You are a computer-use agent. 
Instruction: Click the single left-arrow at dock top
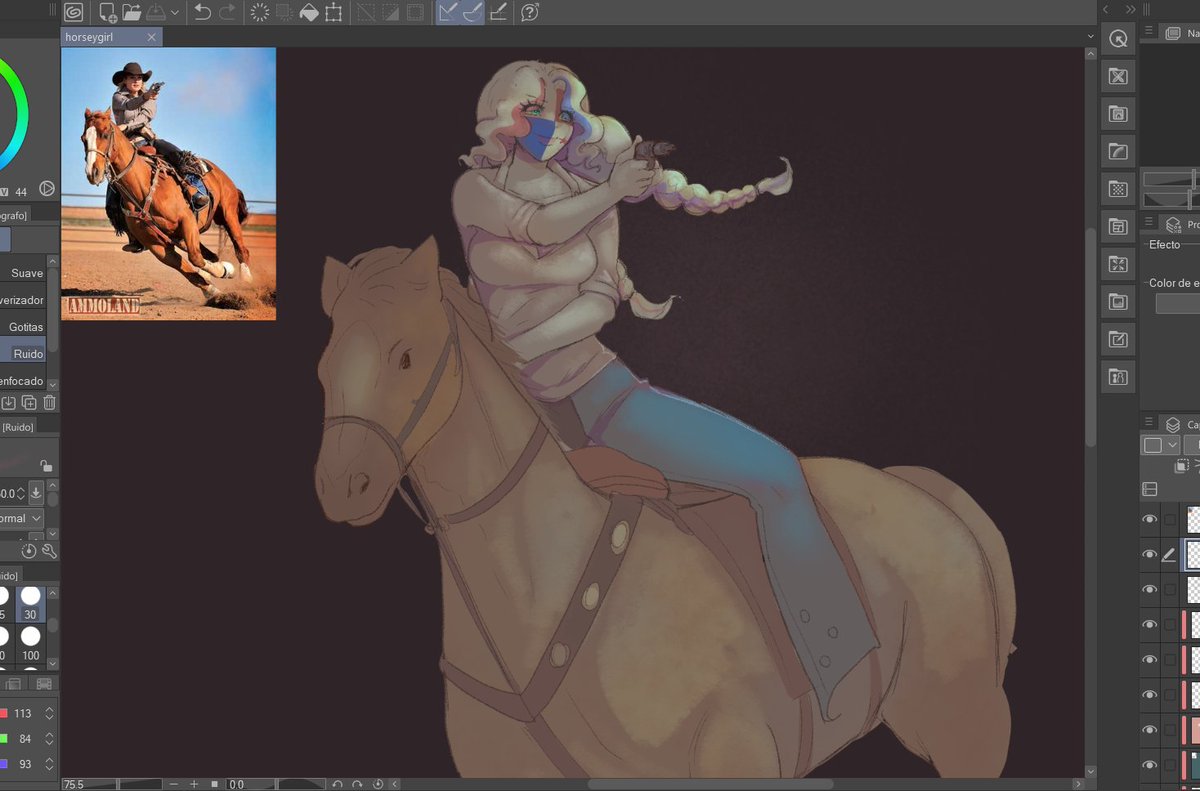(1106, 9)
